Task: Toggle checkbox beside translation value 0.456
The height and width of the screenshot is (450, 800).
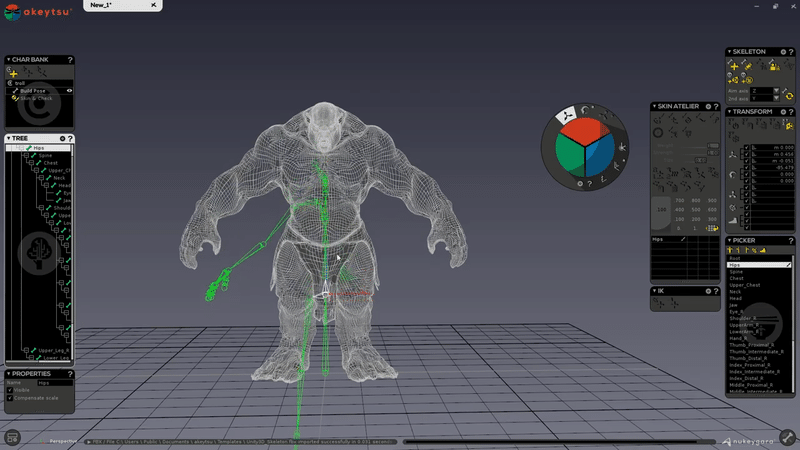Action: pyautogui.click(x=747, y=154)
